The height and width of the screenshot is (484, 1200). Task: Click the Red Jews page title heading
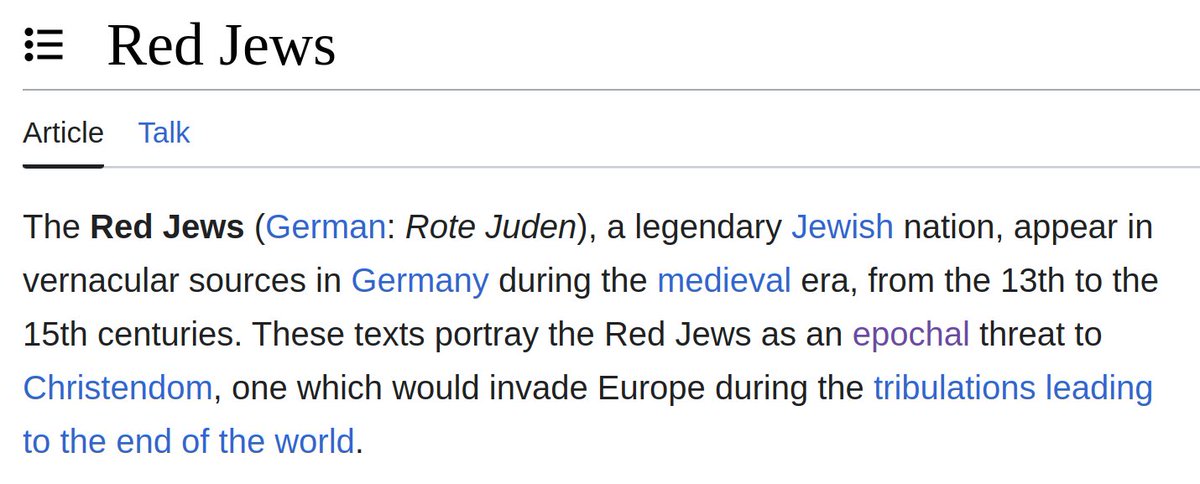(x=221, y=47)
